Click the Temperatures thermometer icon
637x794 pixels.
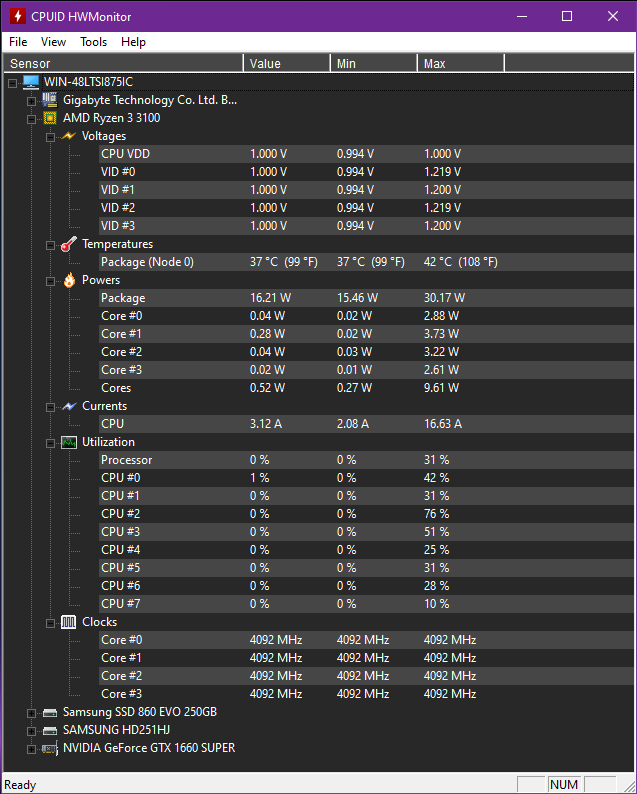pyautogui.click(x=68, y=244)
